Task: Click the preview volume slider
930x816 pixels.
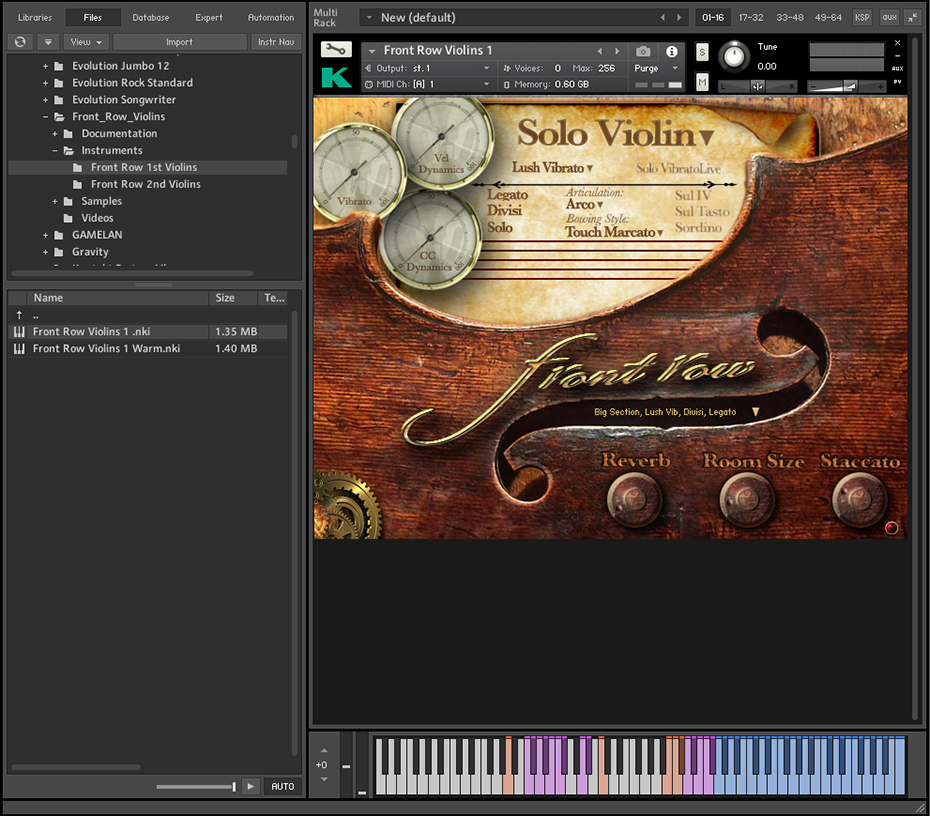Action: point(196,786)
